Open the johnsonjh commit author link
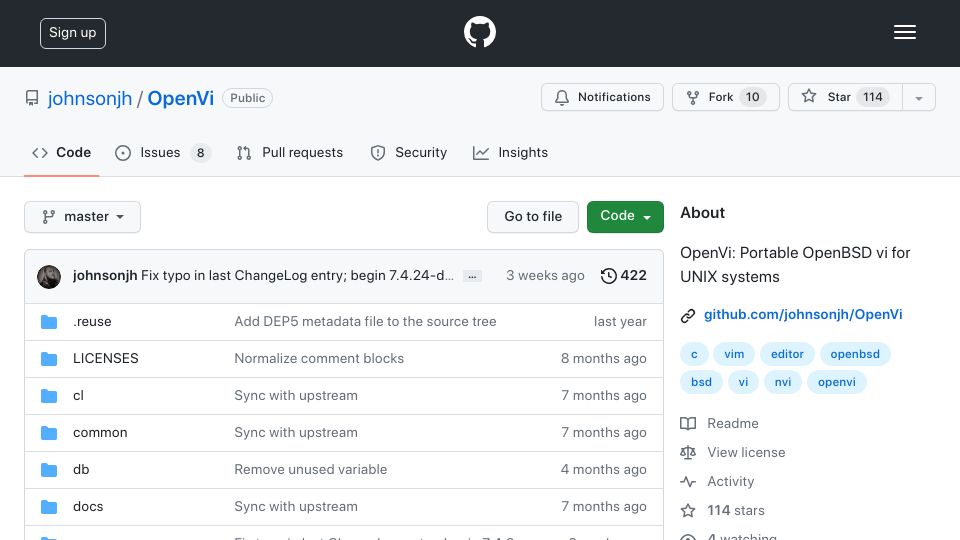960x540 pixels. coord(105,276)
